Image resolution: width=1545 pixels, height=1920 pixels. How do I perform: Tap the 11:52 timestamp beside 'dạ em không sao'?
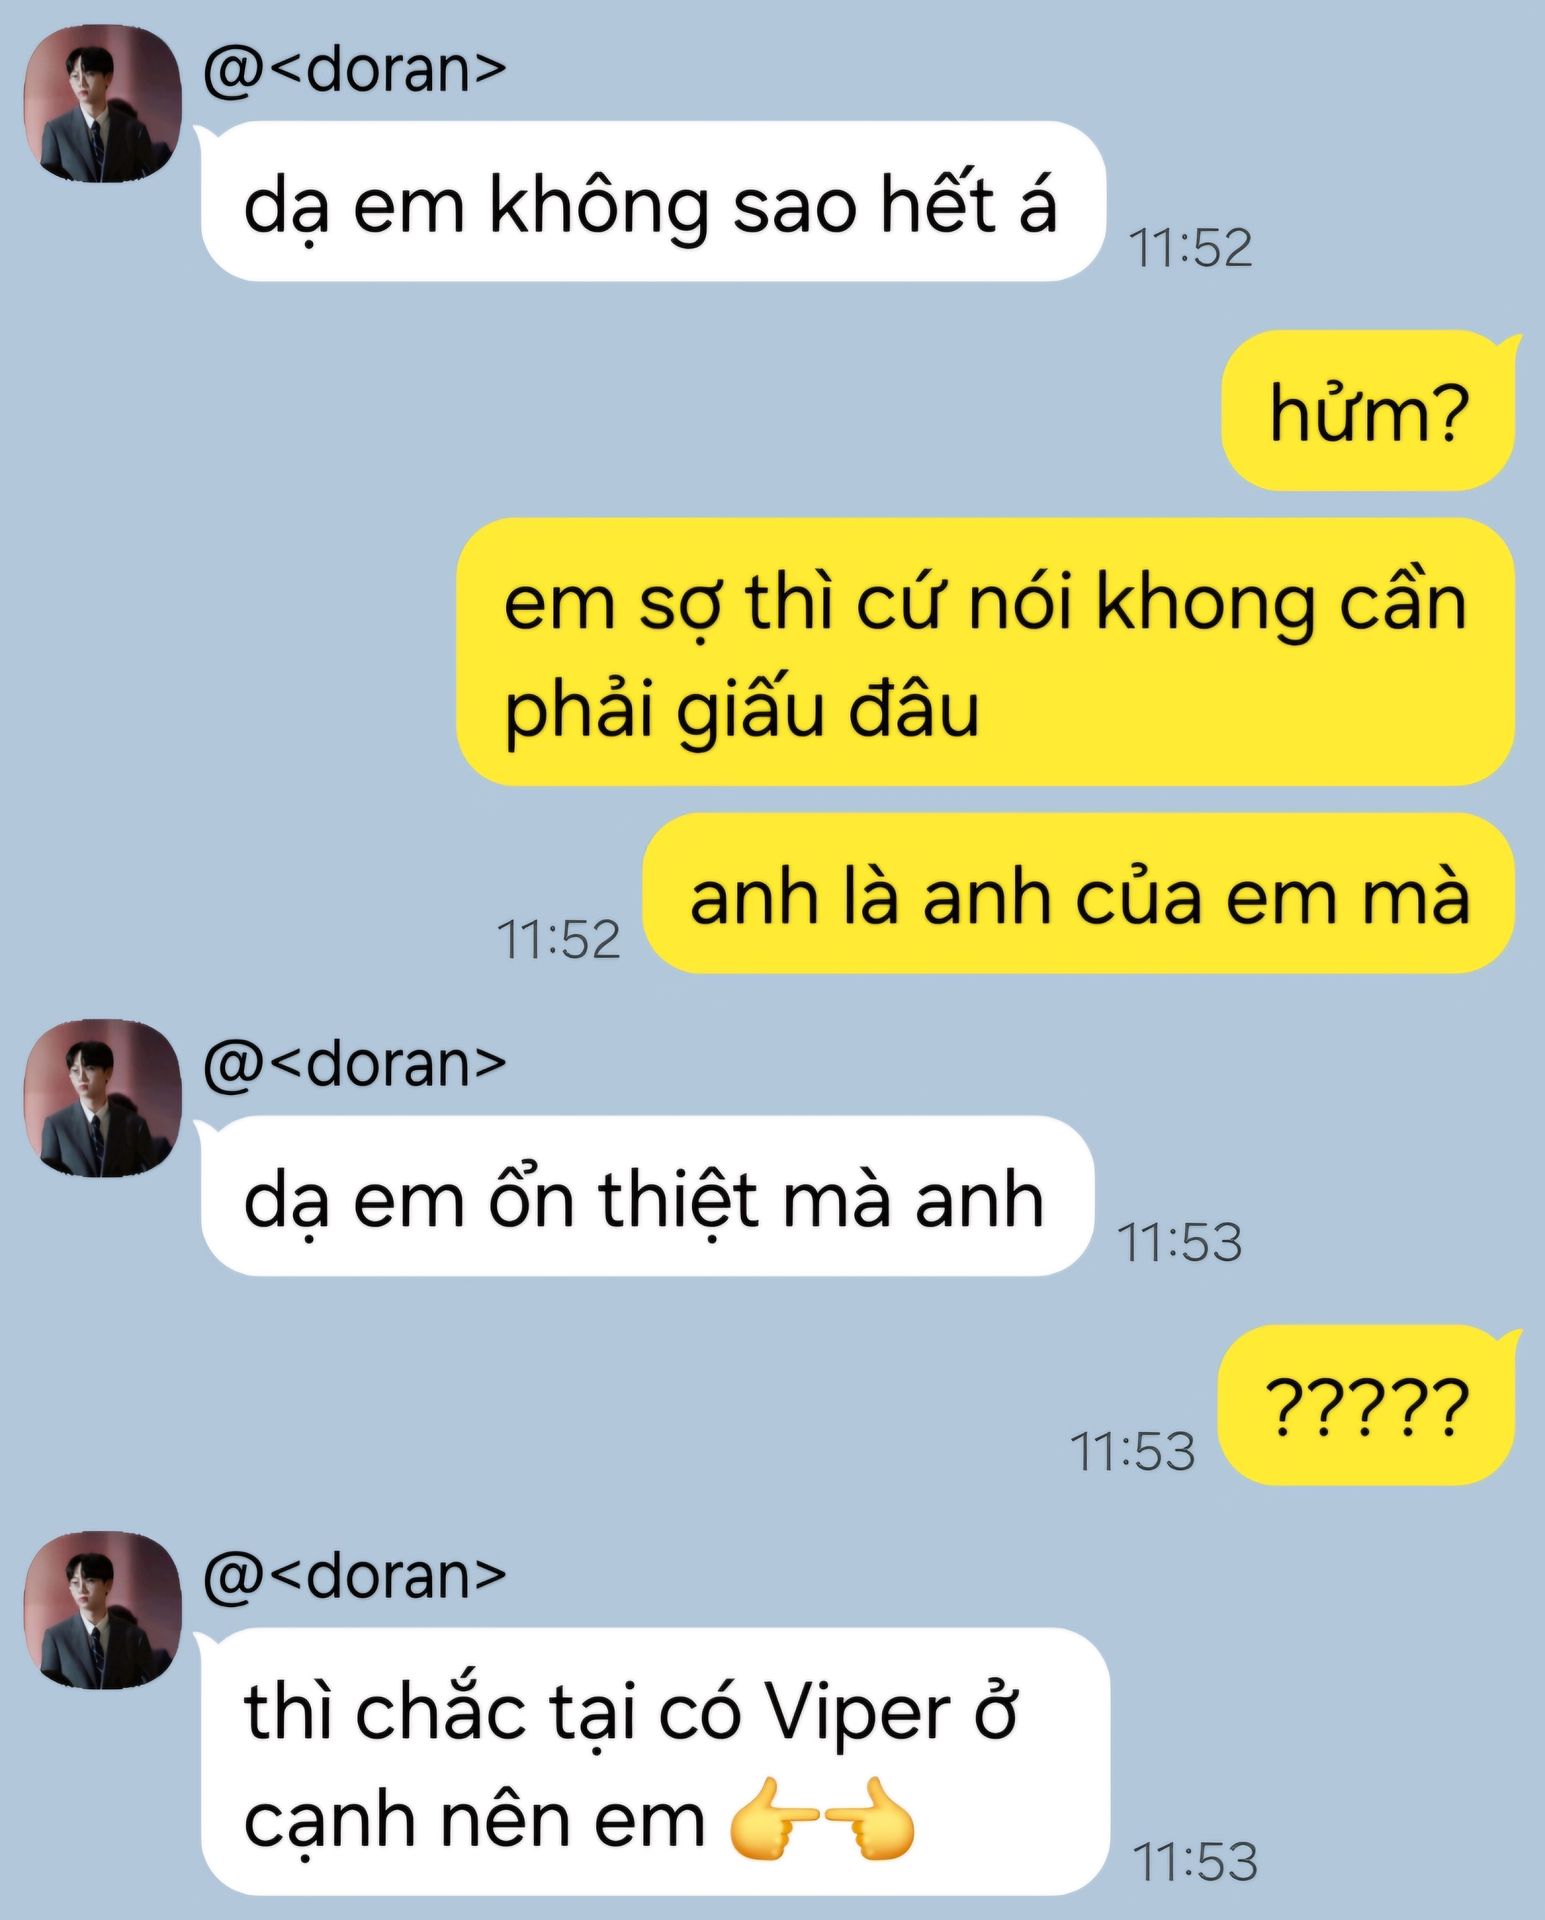click(x=1190, y=247)
